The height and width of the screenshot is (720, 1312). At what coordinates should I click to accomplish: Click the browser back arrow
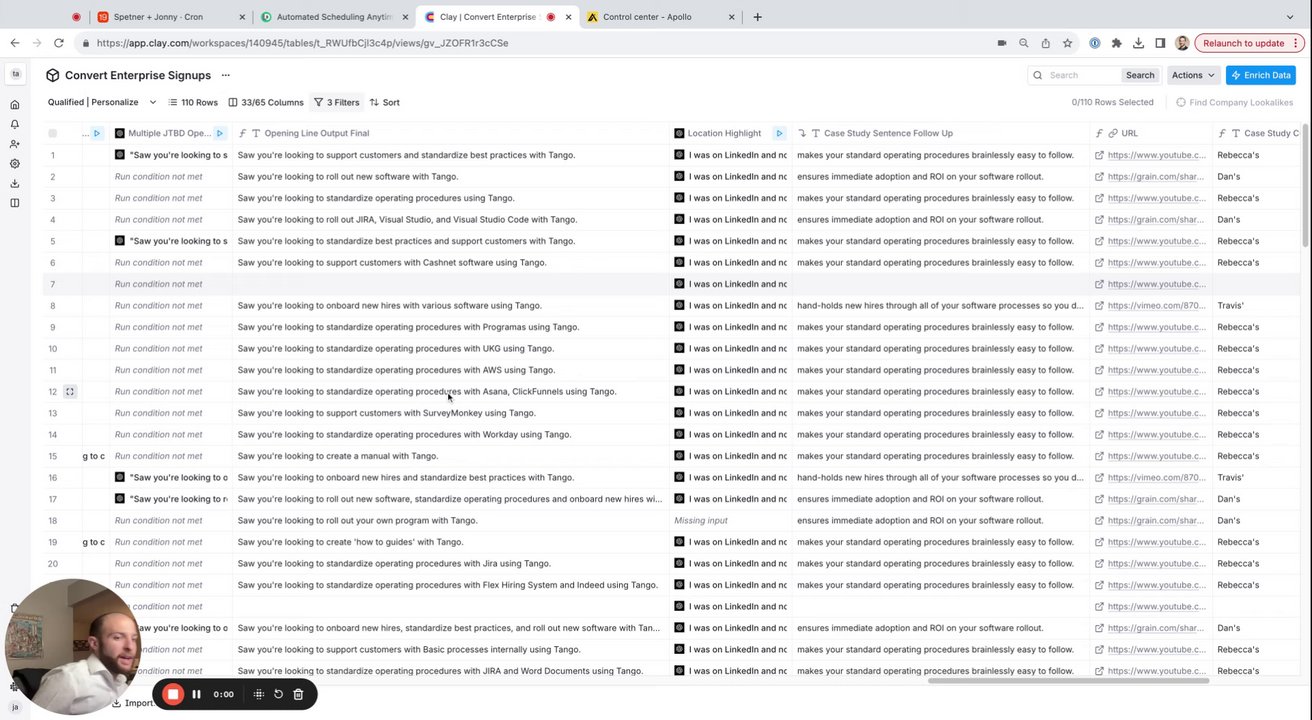14,43
